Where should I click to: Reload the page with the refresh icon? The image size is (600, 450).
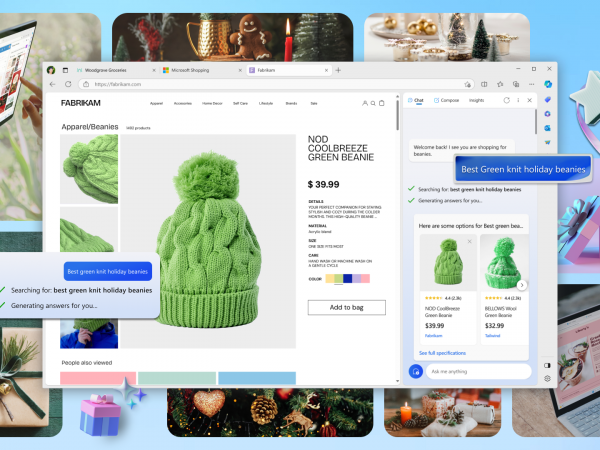click(68, 84)
